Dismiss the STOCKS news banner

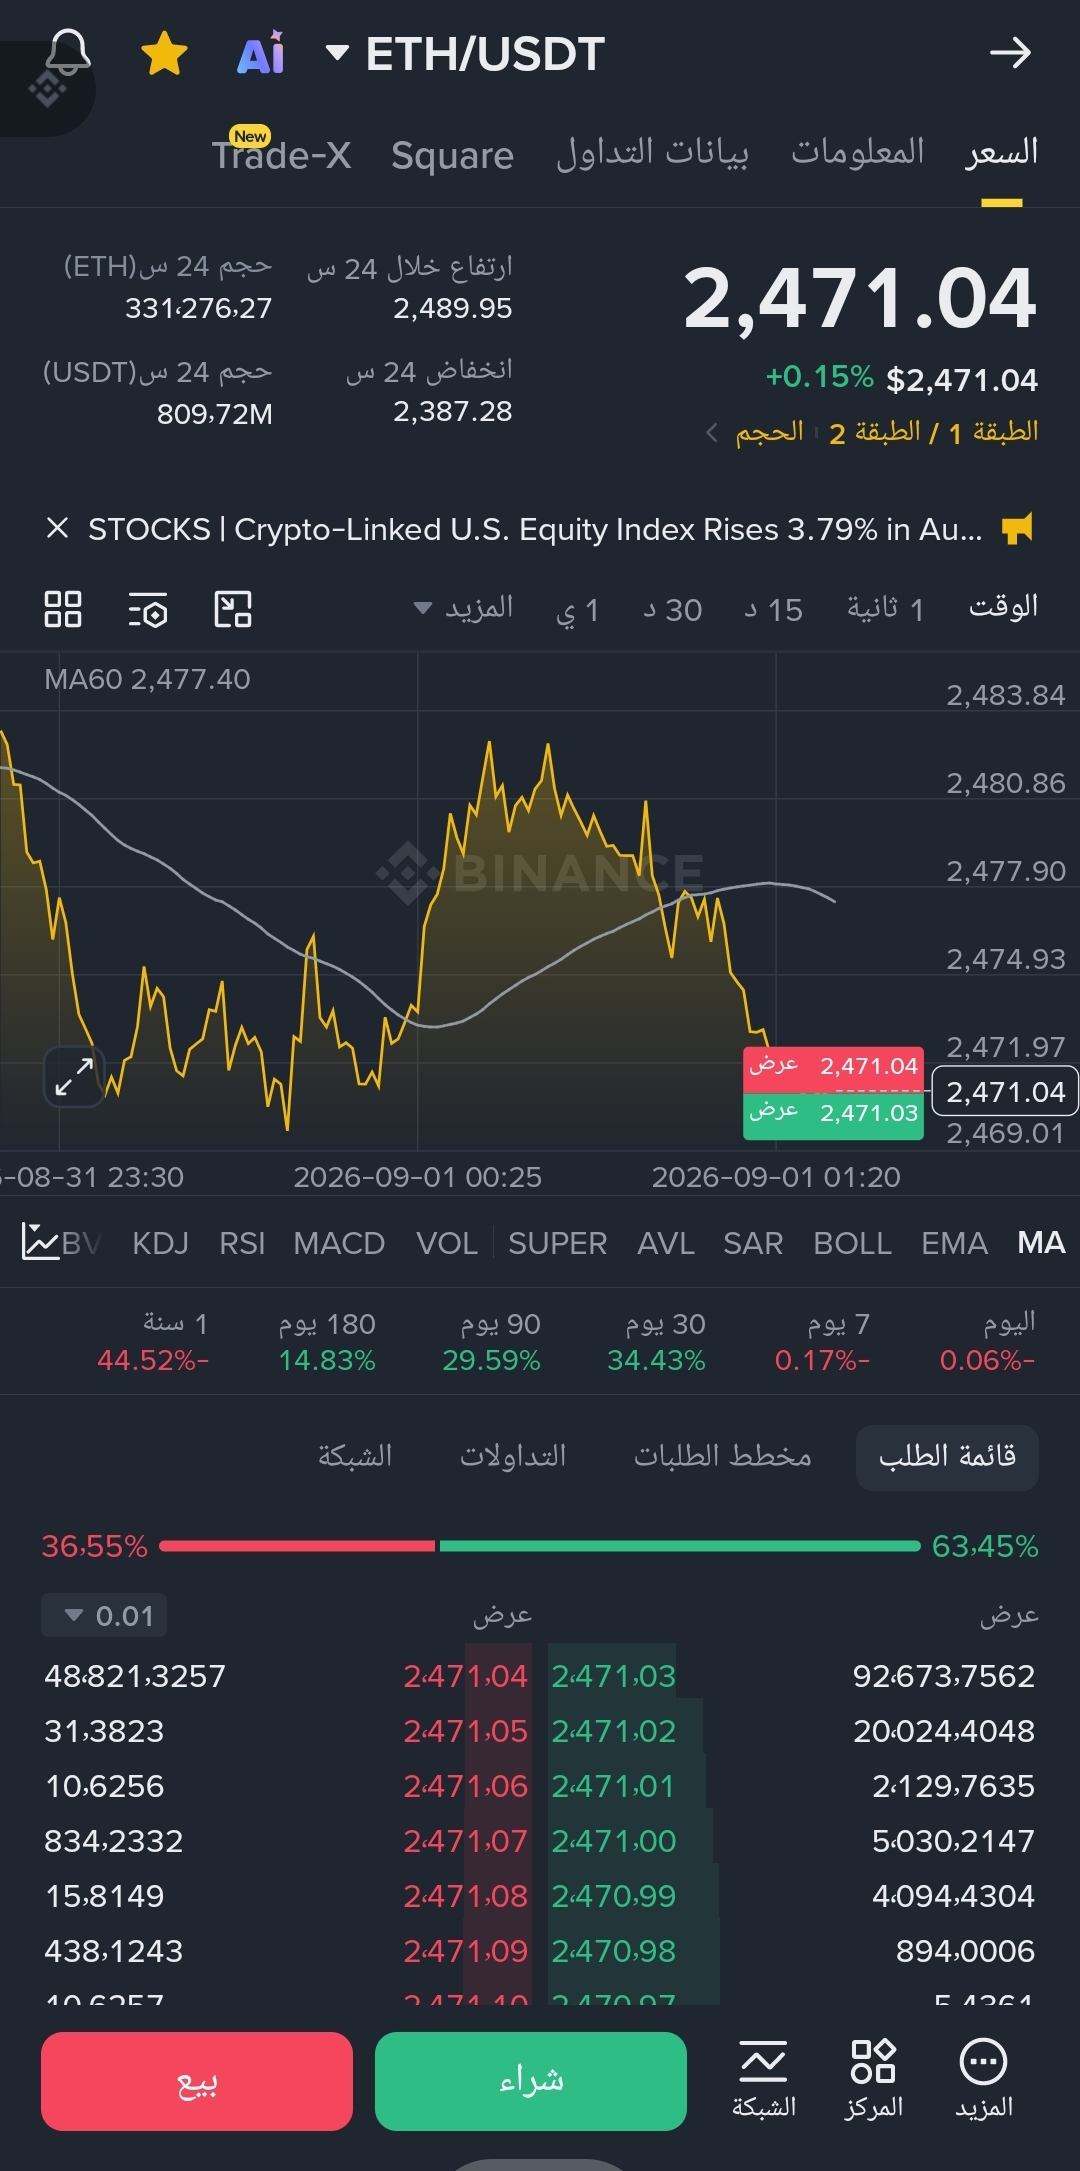57,528
